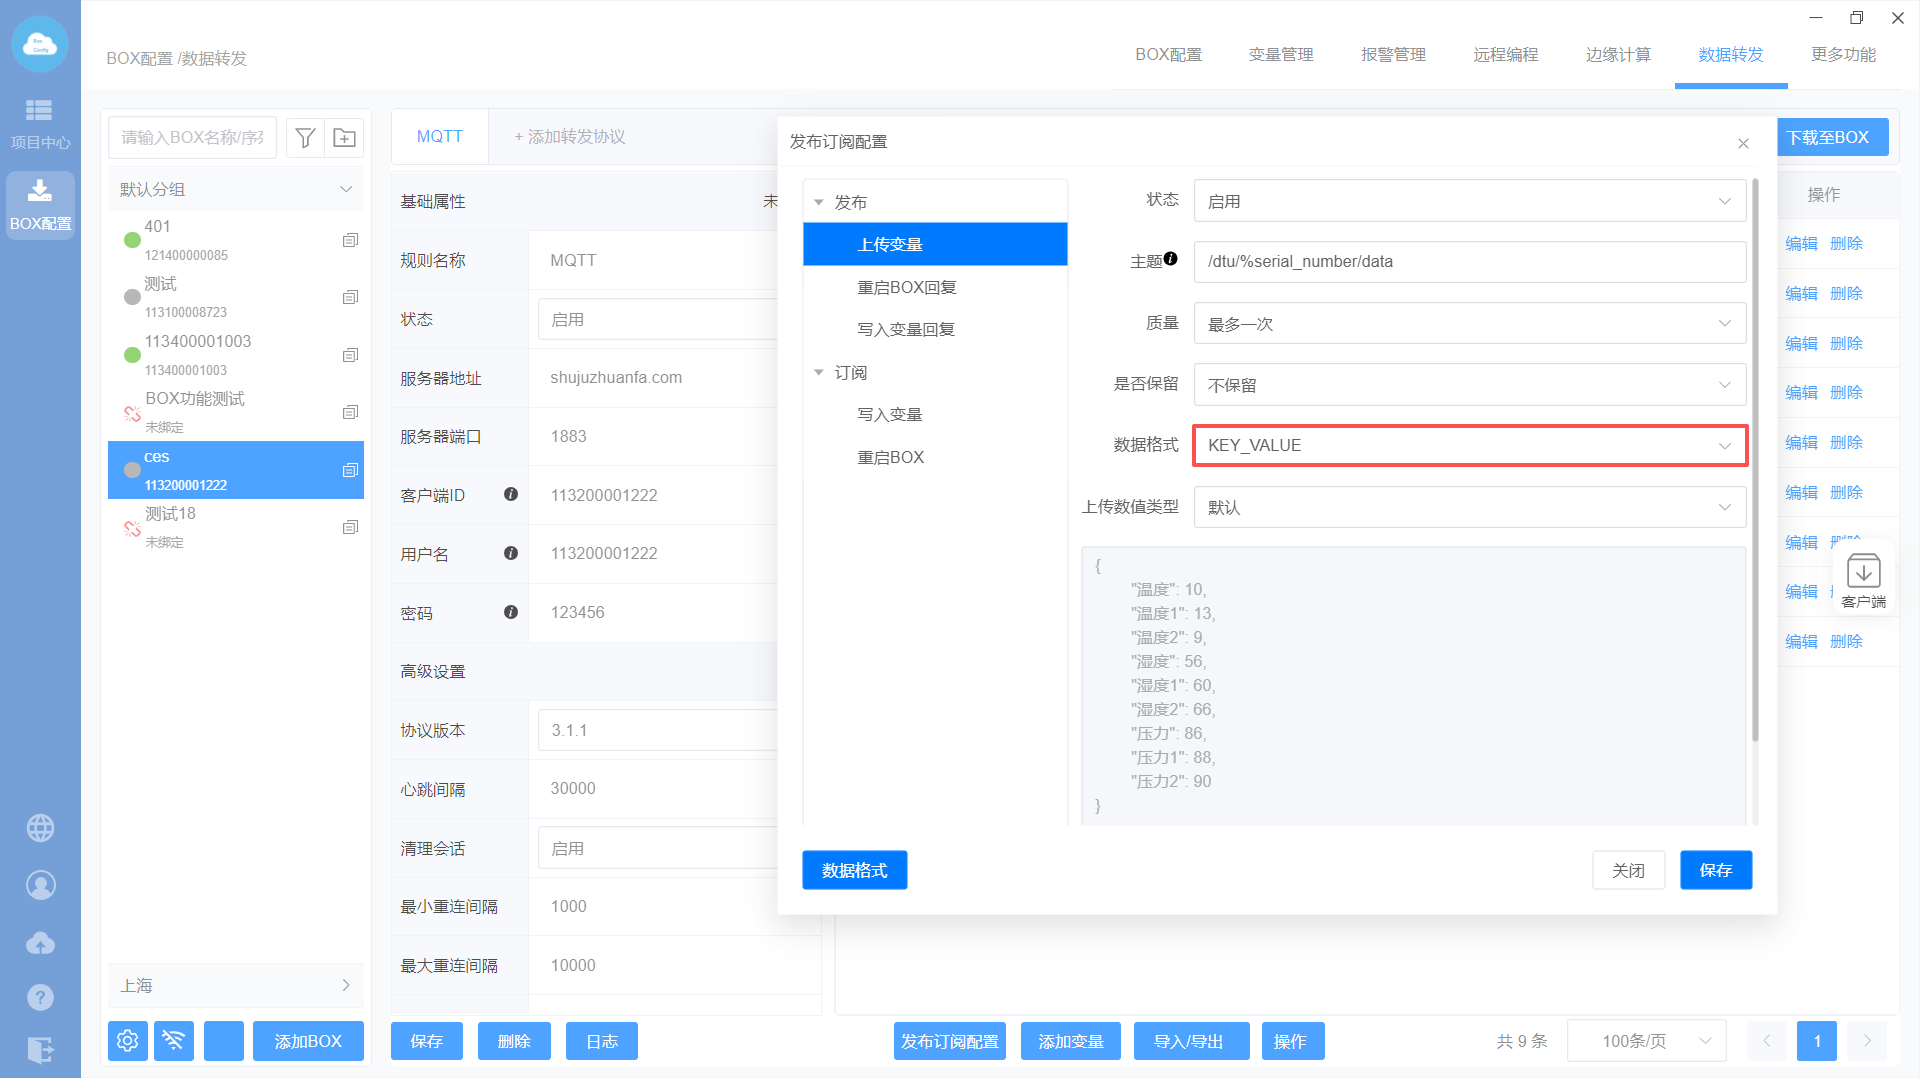Open the user account icon in sidebar
The width and height of the screenshot is (1920, 1078).
point(40,885)
